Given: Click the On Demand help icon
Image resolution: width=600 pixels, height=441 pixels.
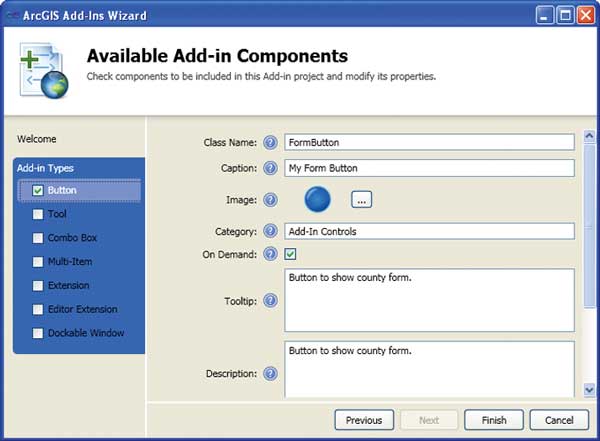Looking at the screenshot, I should pos(270,254).
